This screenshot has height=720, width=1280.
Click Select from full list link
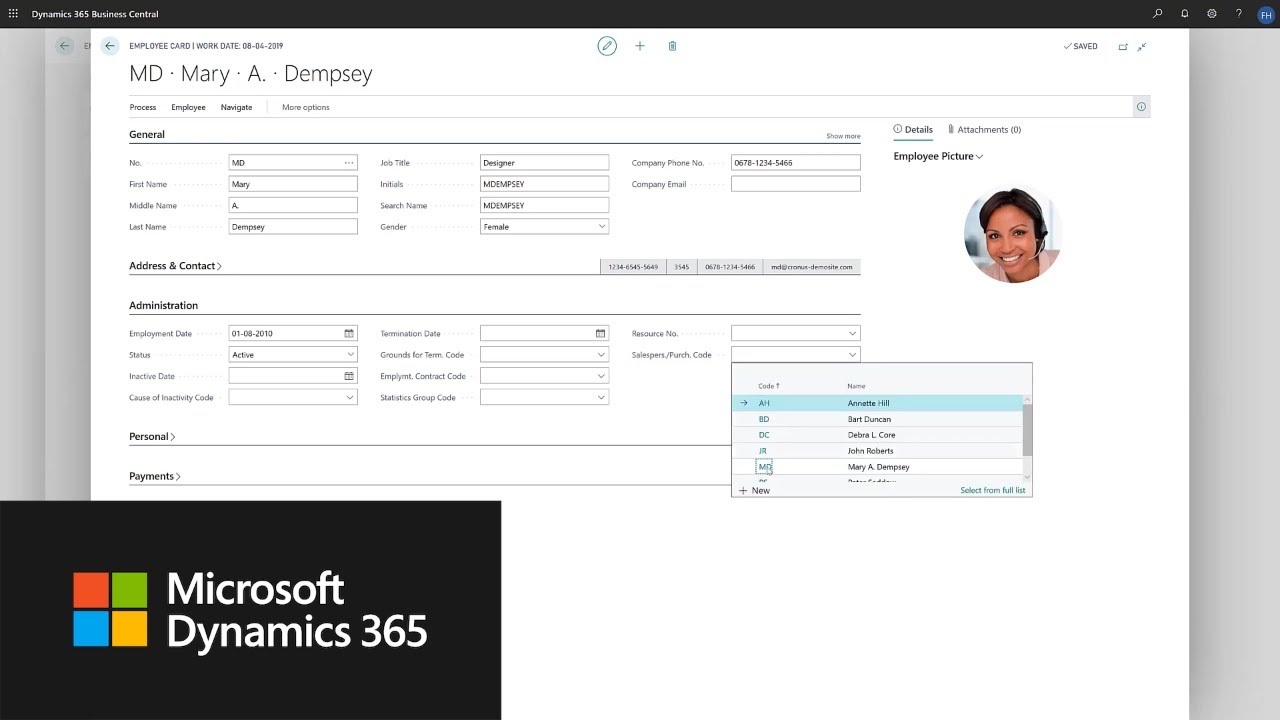click(x=992, y=491)
